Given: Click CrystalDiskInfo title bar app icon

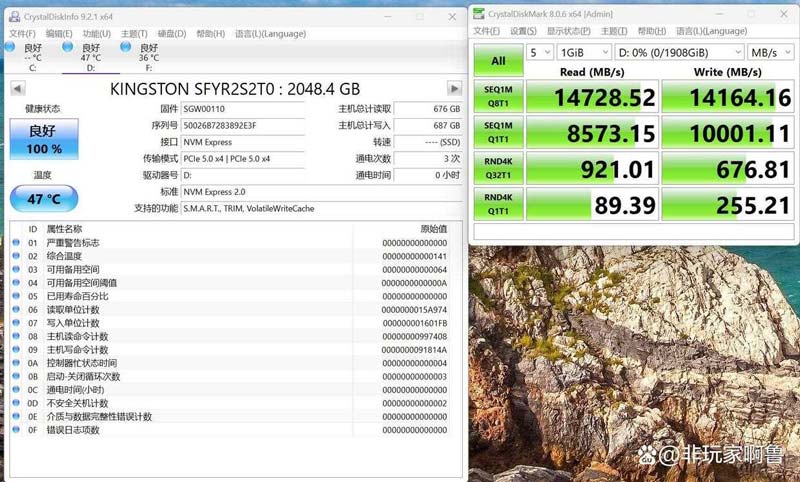Looking at the screenshot, I should click(x=15, y=16).
